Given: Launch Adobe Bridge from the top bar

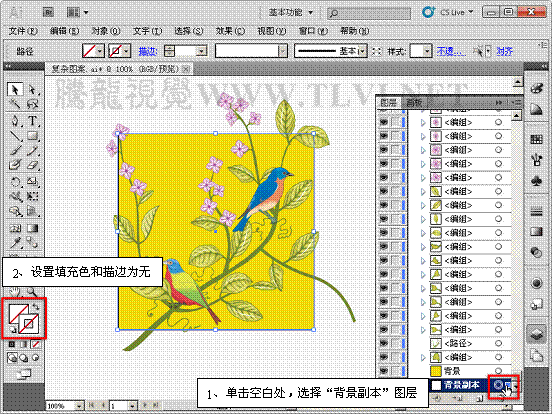Looking at the screenshot, I should (x=48, y=12).
